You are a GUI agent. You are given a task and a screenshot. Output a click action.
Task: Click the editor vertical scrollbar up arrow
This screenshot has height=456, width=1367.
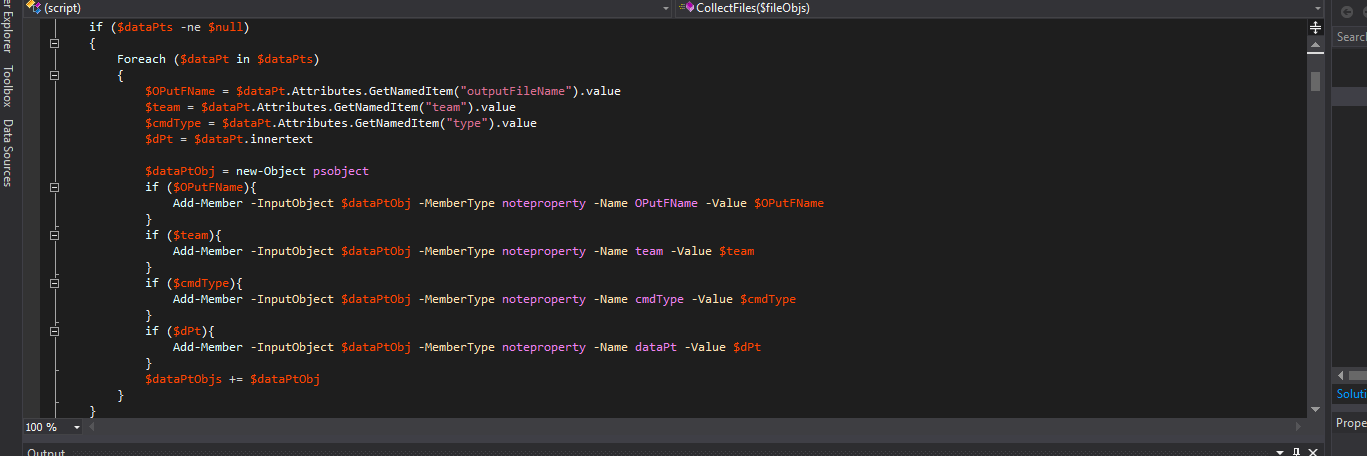(1315, 46)
